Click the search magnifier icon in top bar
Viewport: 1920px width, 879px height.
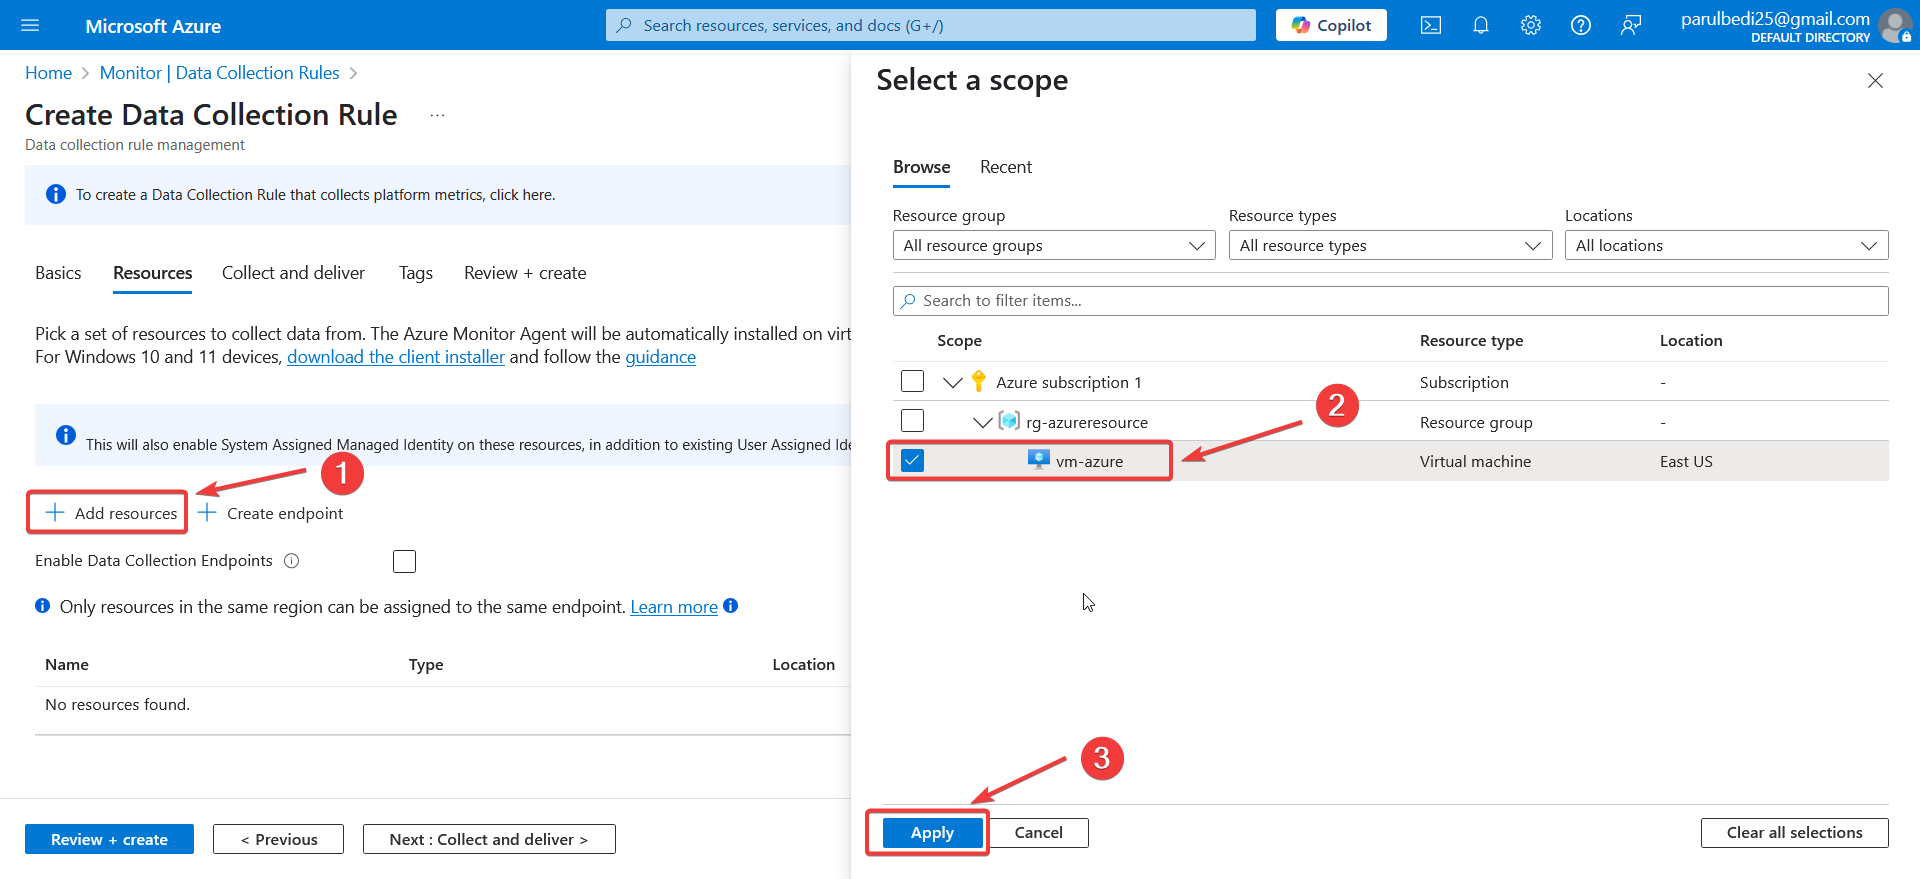[x=624, y=25]
